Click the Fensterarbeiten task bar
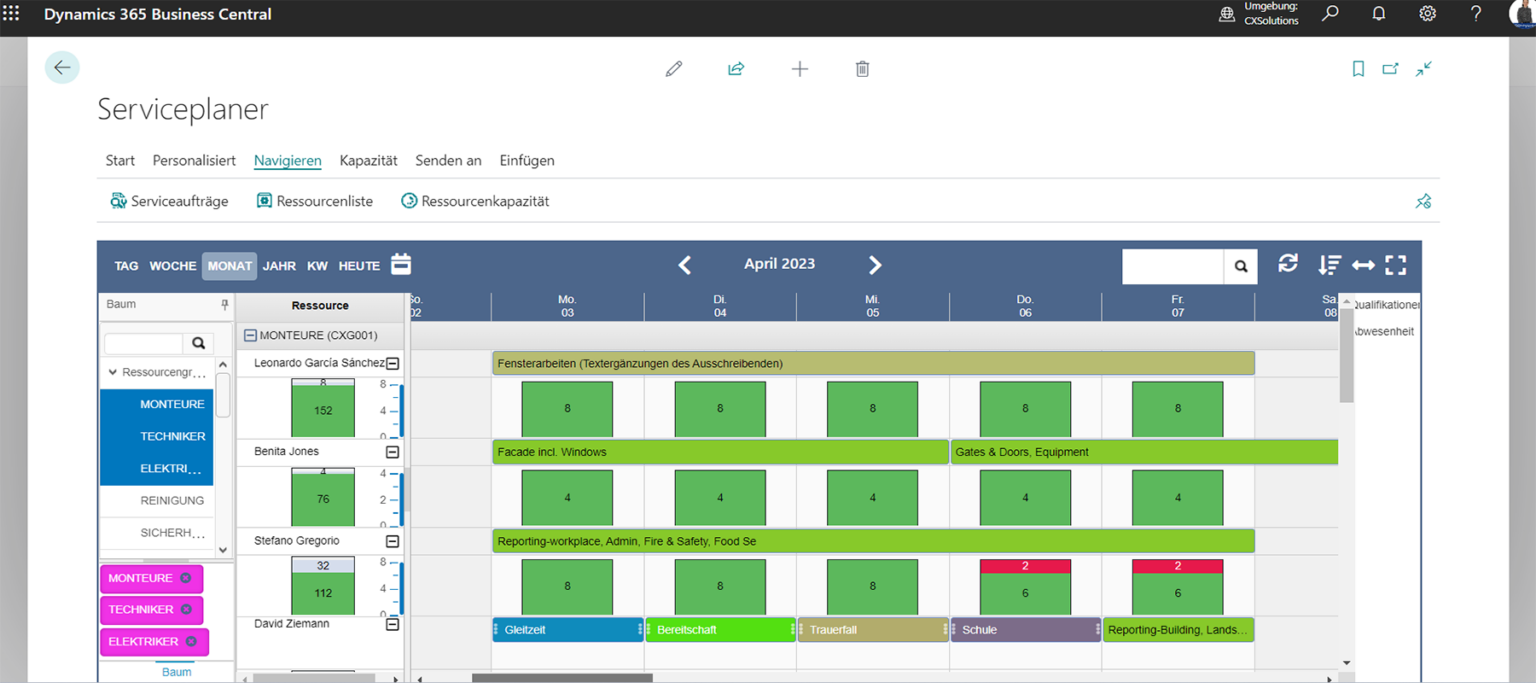The image size is (1536, 683). (873, 363)
